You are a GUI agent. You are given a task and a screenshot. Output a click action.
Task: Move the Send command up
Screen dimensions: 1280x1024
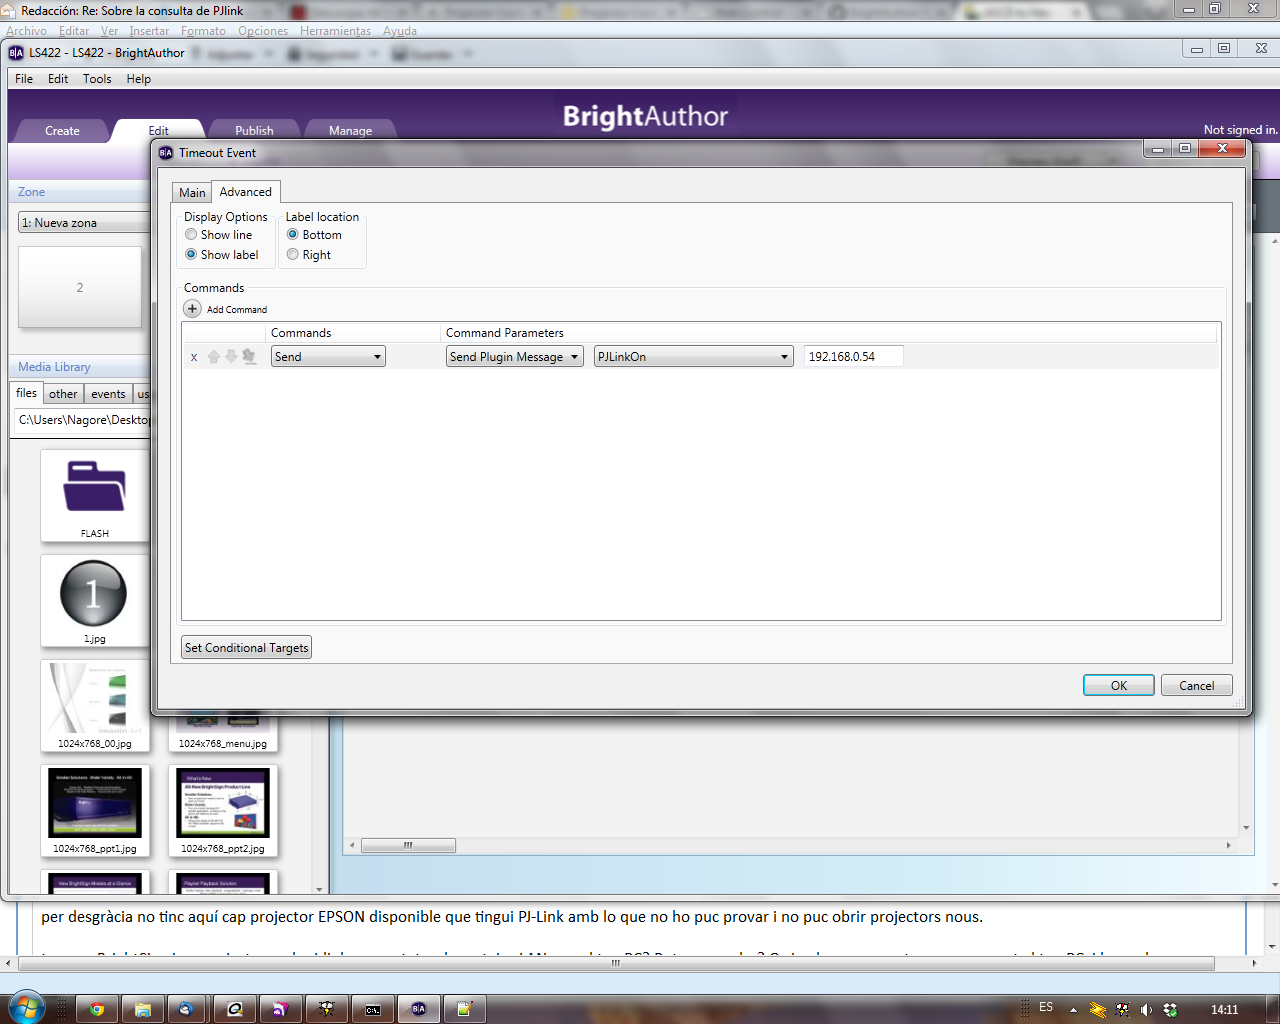point(213,357)
